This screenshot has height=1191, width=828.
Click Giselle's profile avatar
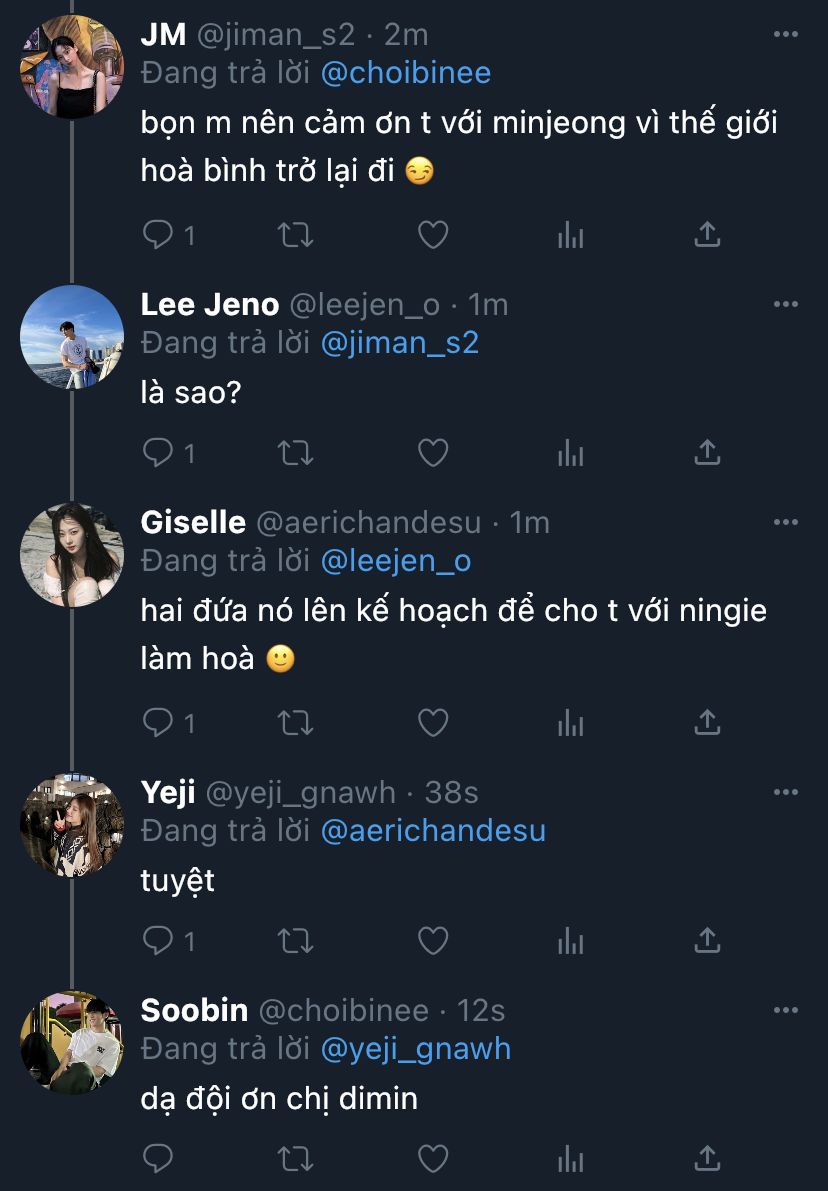72,556
